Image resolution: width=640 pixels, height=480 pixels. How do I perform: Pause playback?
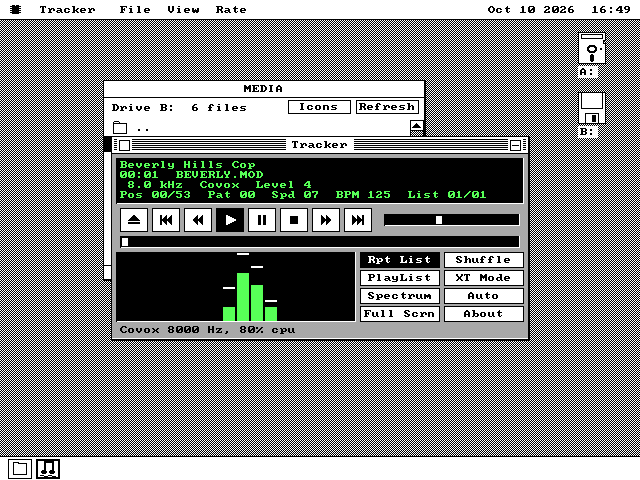pyautogui.click(x=262, y=220)
